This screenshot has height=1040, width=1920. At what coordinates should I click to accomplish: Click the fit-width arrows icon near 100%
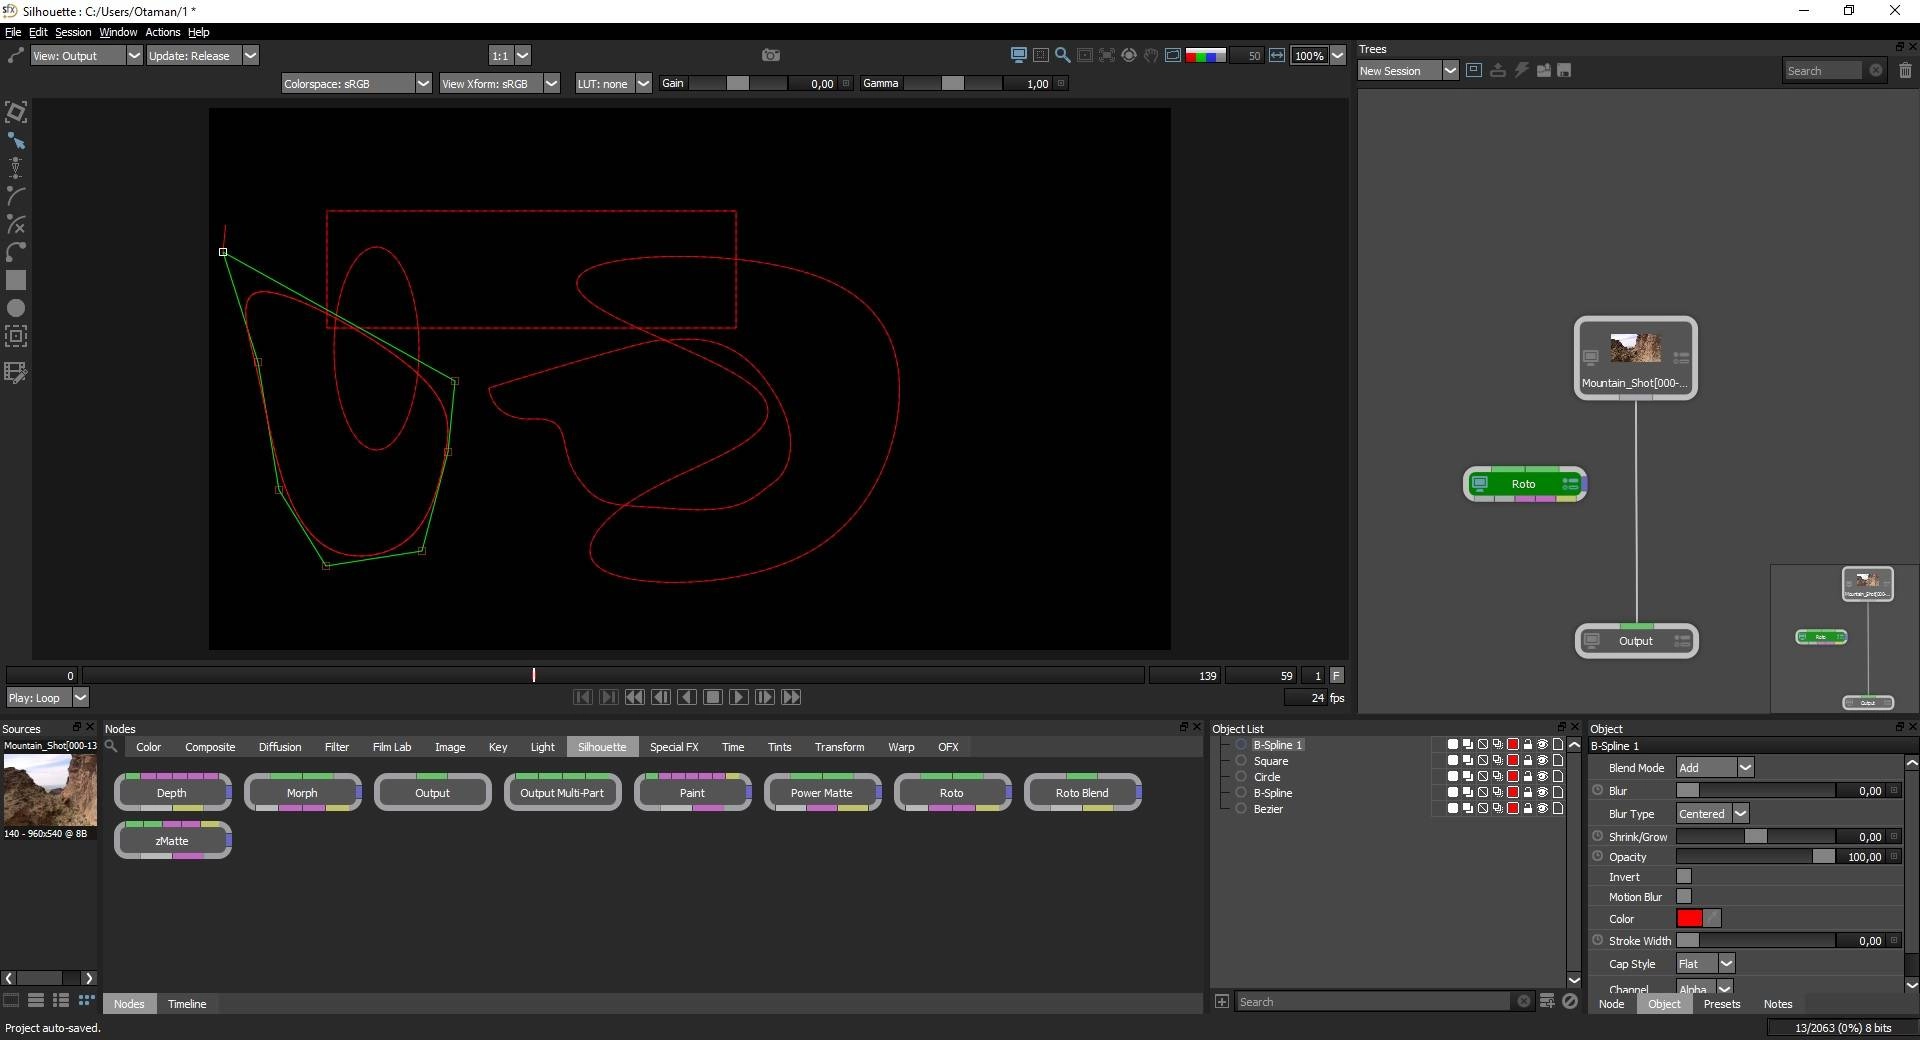click(1277, 56)
